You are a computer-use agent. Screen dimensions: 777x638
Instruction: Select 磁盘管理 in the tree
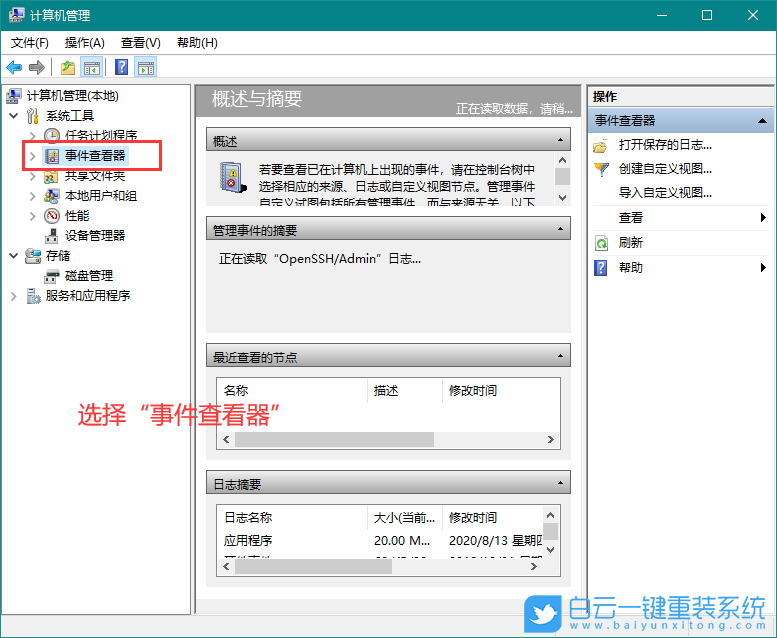(89, 276)
